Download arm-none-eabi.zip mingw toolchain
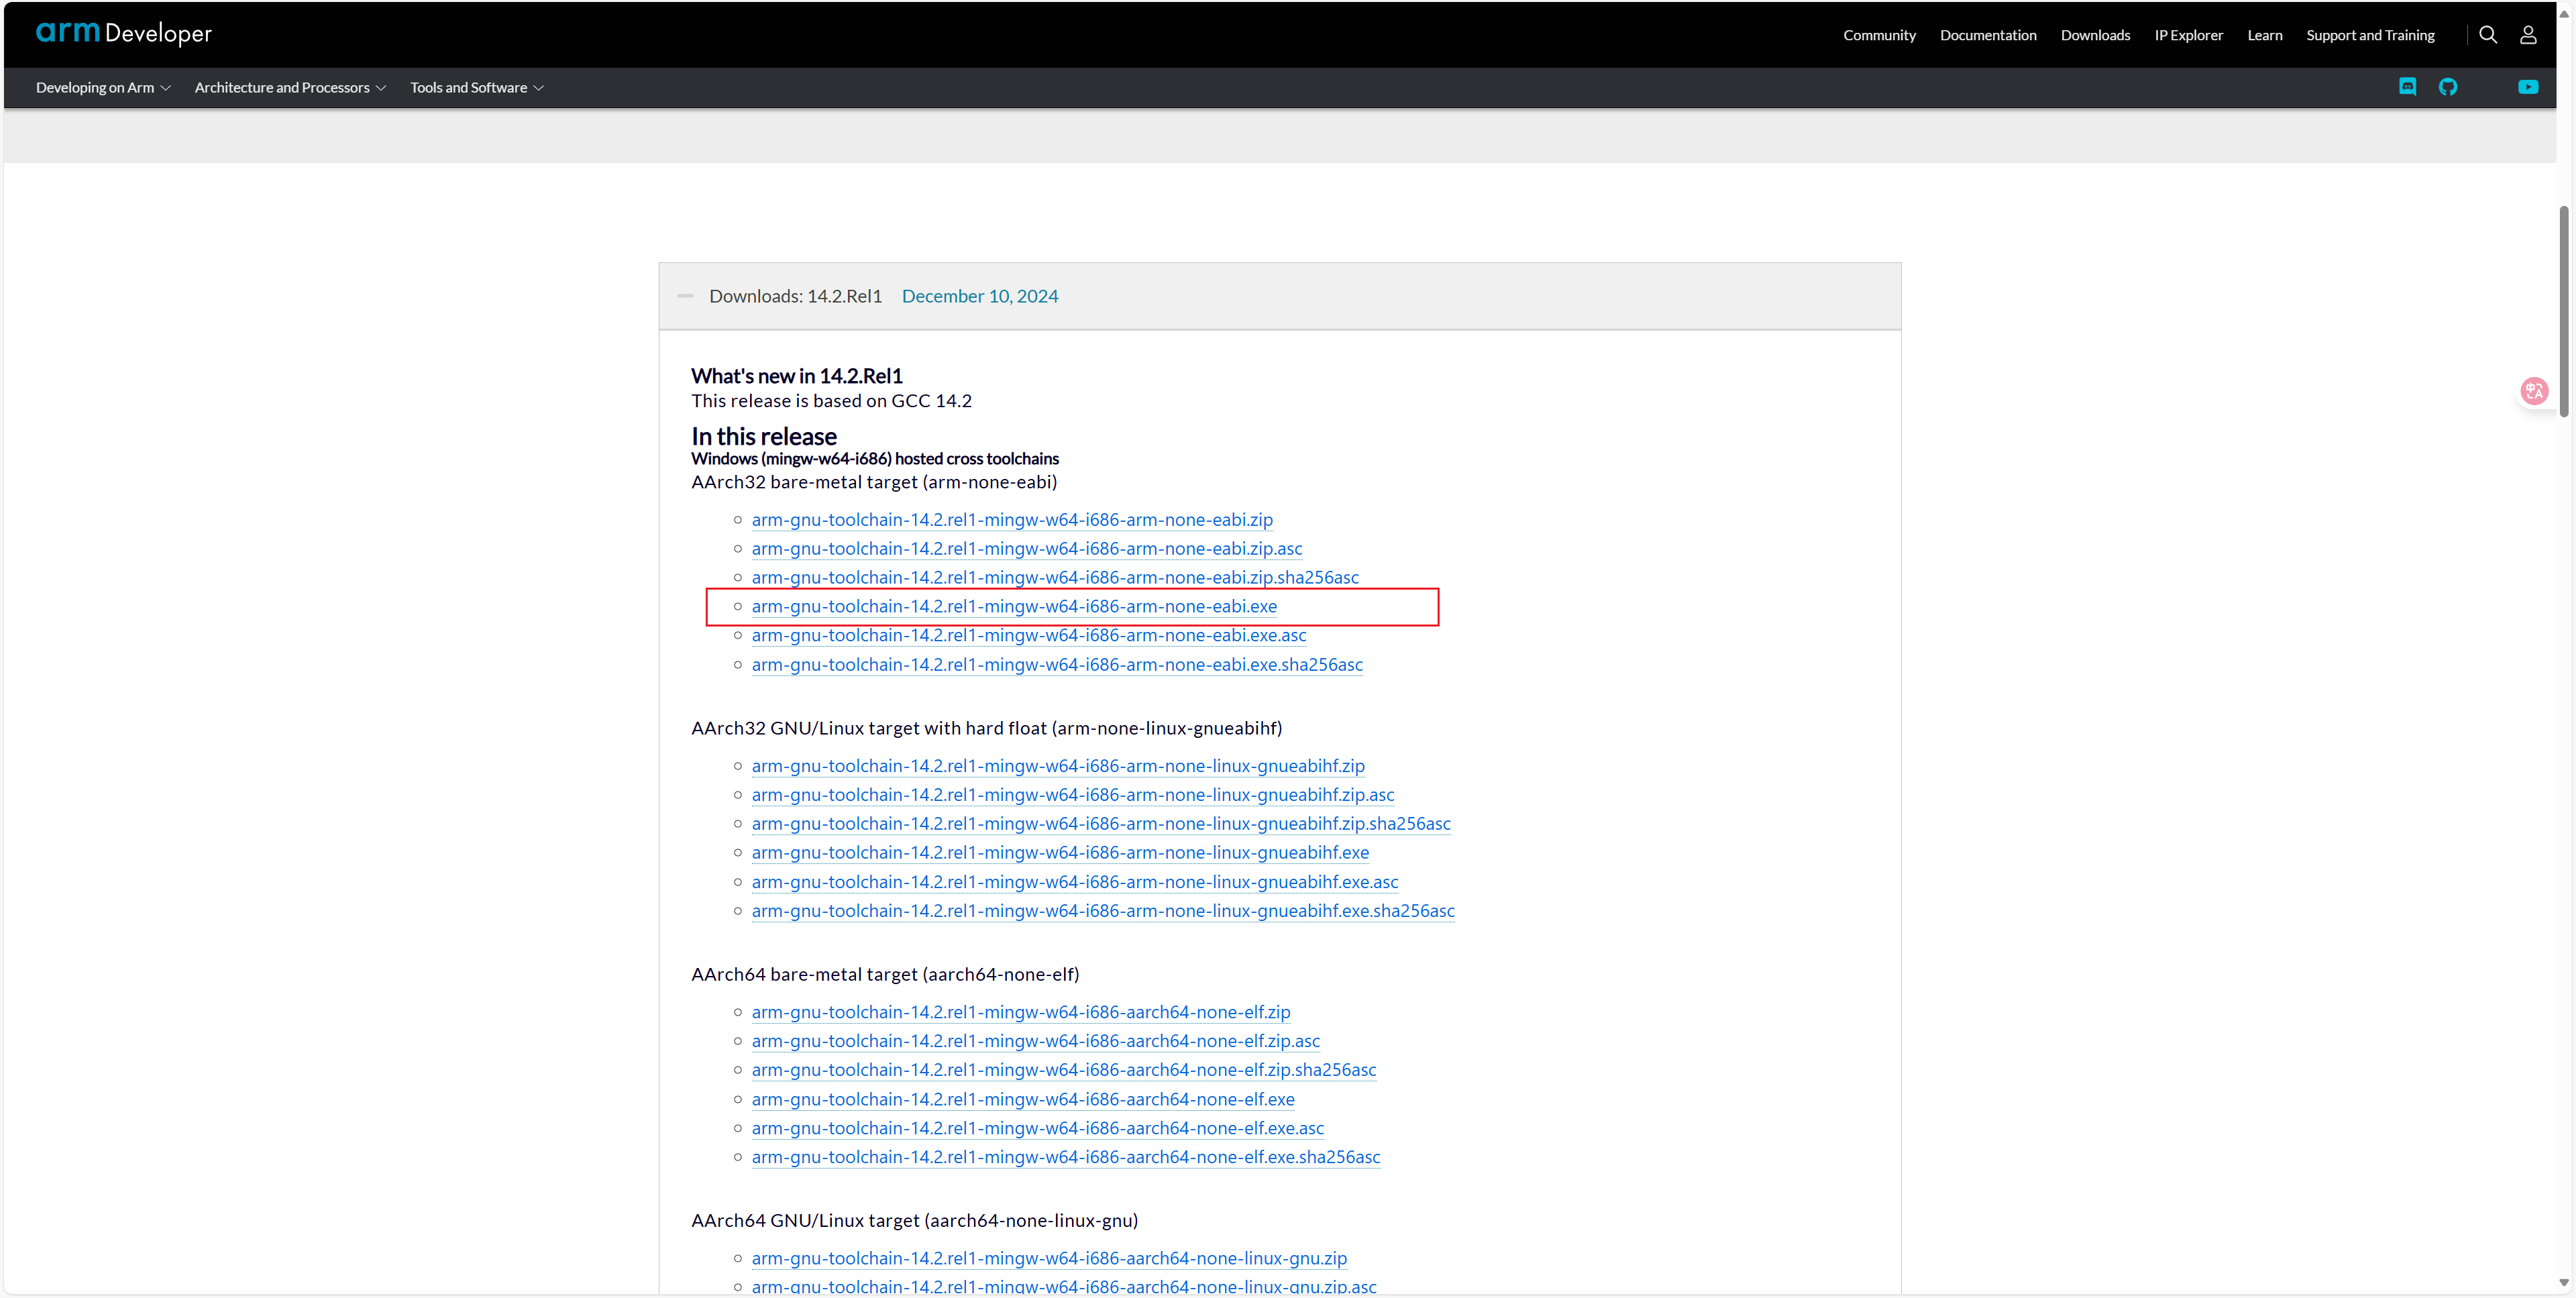Screen dimensions: 2576x1298 1012,520
